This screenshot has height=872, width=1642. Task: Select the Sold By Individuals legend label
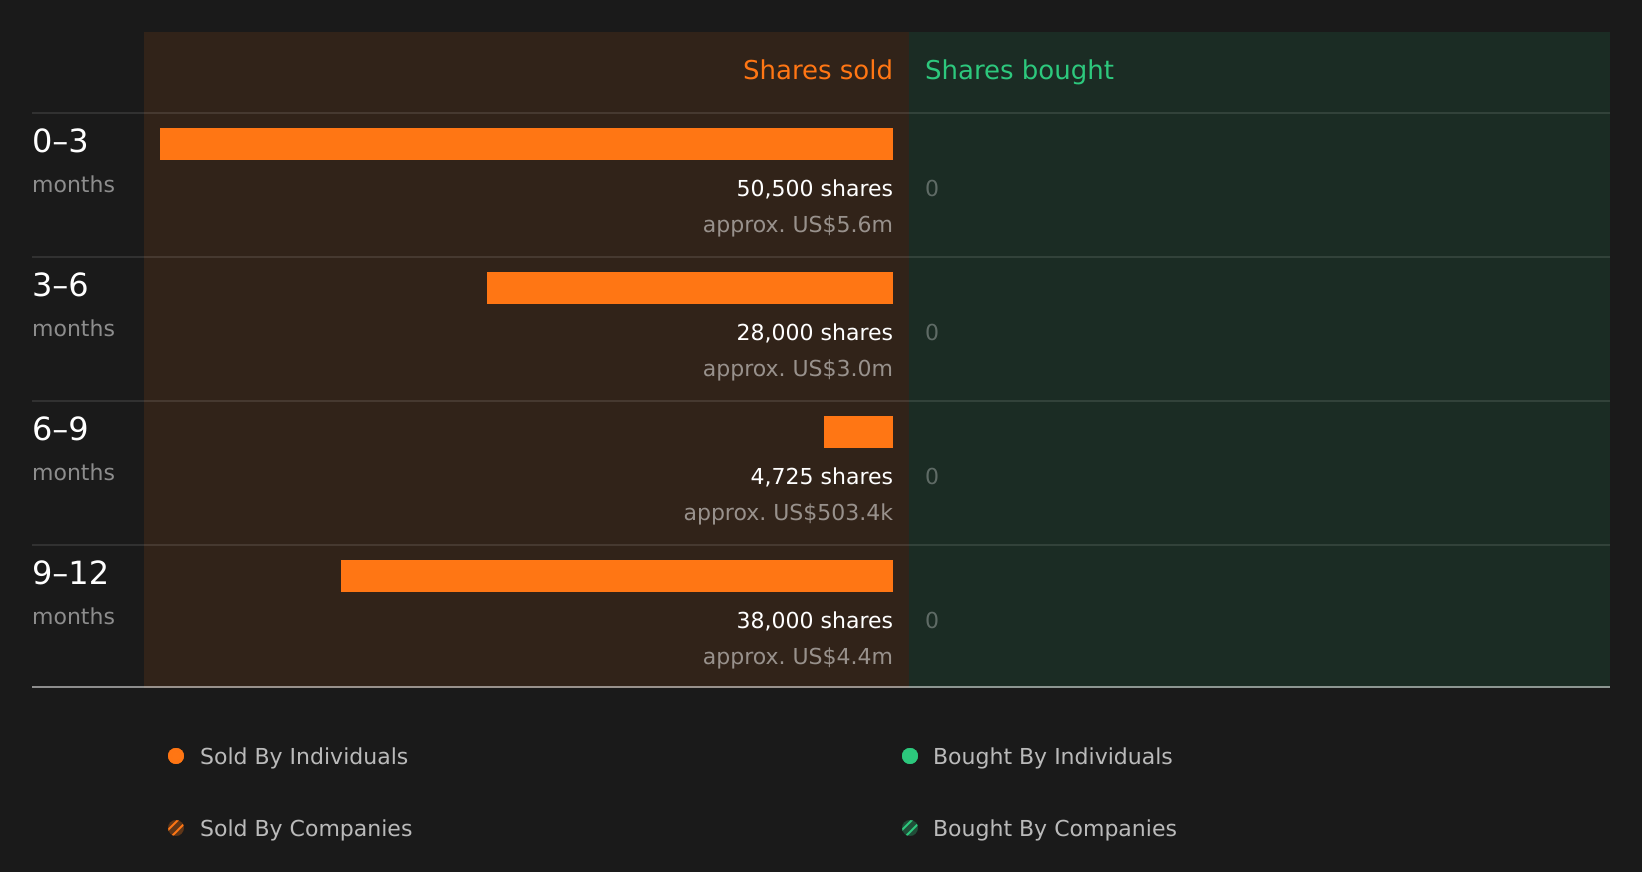[304, 757]
